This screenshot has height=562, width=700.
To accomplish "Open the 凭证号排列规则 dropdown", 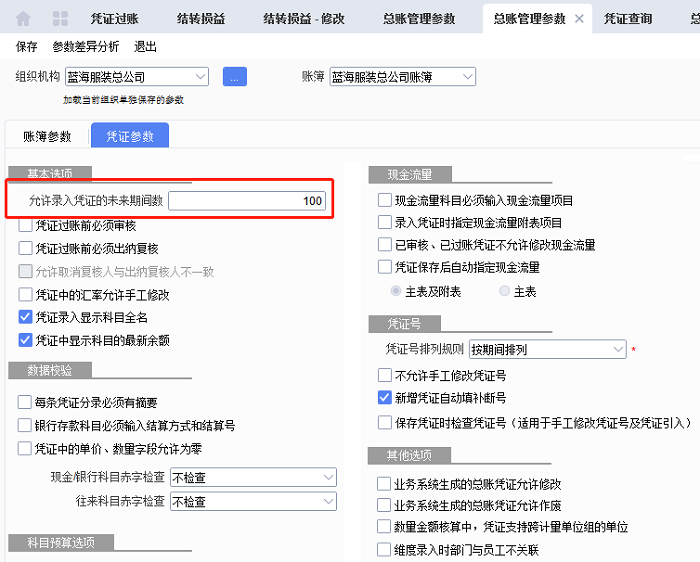I will pyautogui.click(x=617, y=350).
